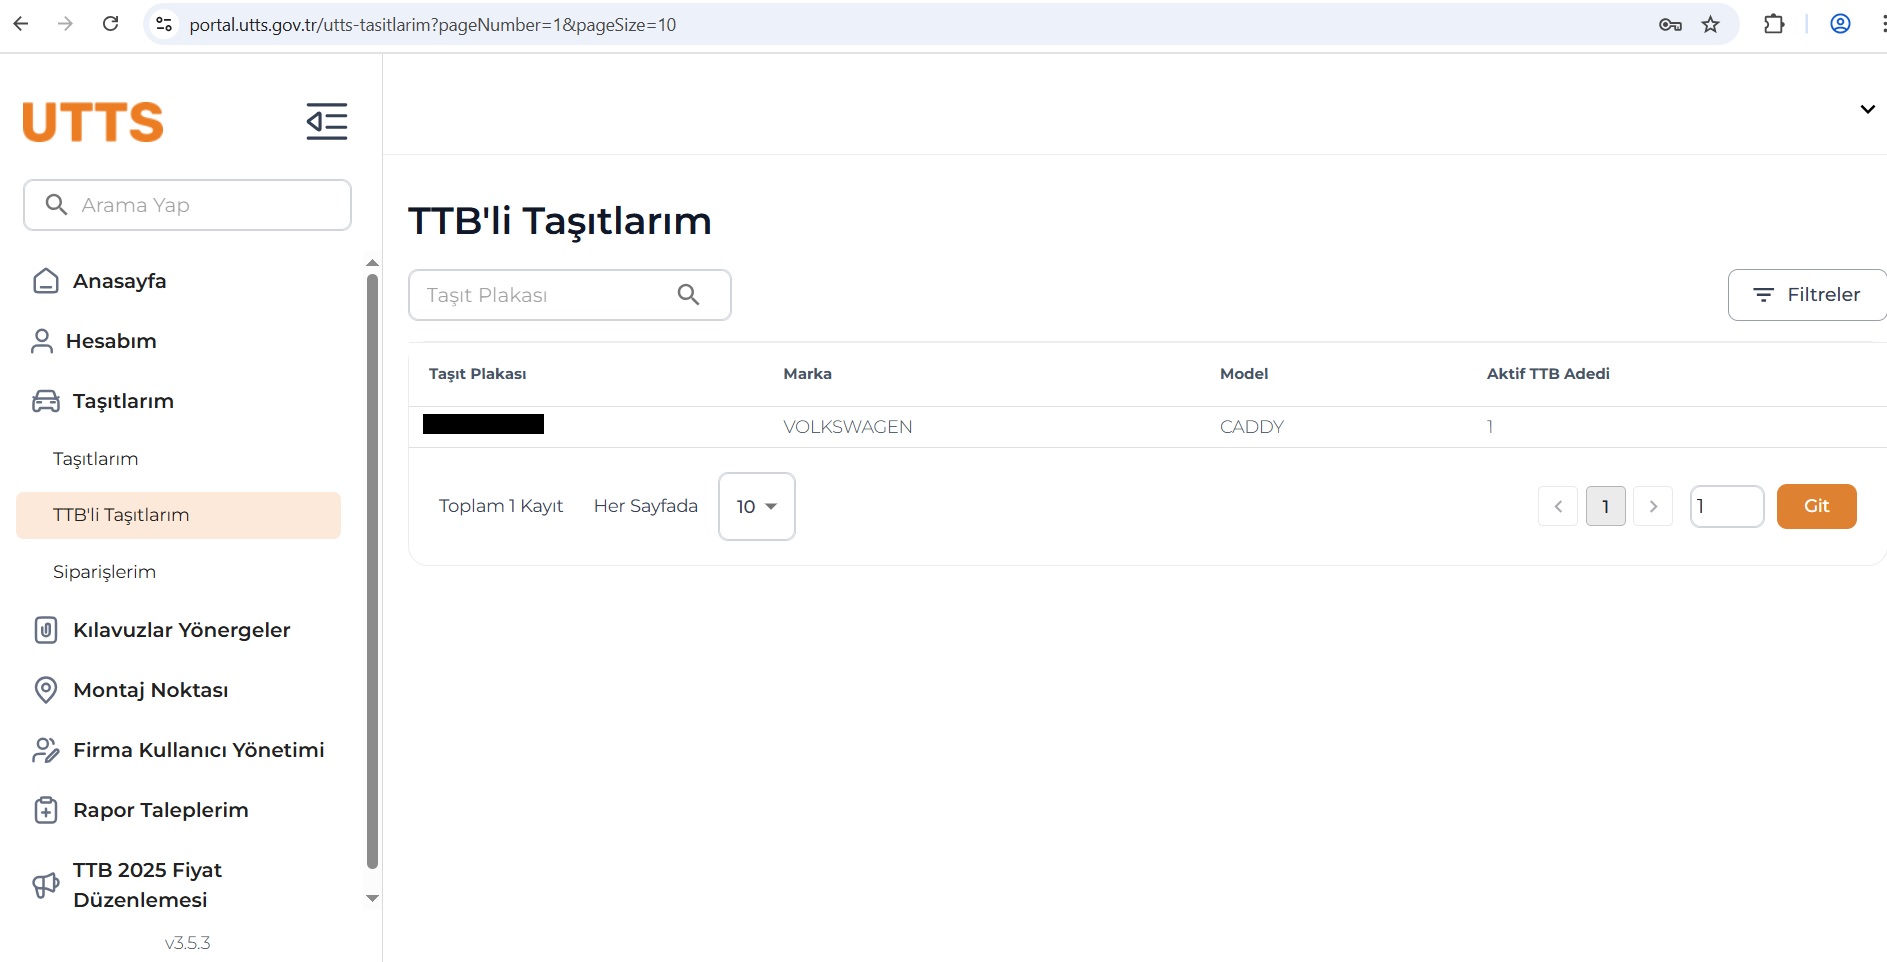The width and height of the screenshot is (1887, 962).
Task: Go to next page with right arrow
Action: [1652, 507]
